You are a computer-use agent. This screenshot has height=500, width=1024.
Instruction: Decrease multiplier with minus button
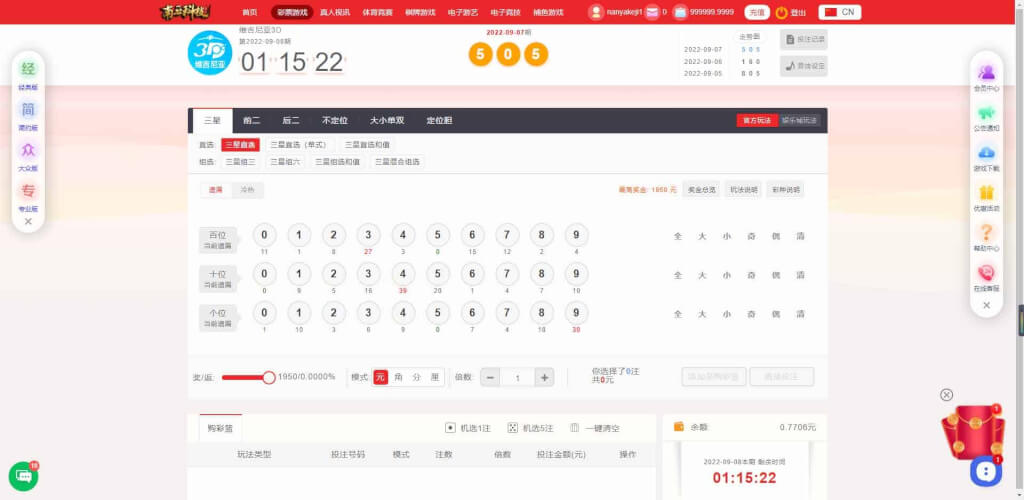(x=490, y=377)
